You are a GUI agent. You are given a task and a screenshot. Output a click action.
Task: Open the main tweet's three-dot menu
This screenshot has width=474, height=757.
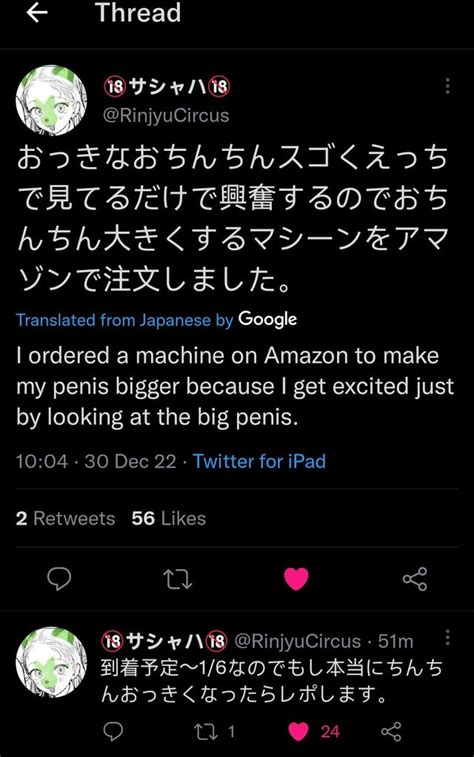pyautogui.click(x=447, y=85)
